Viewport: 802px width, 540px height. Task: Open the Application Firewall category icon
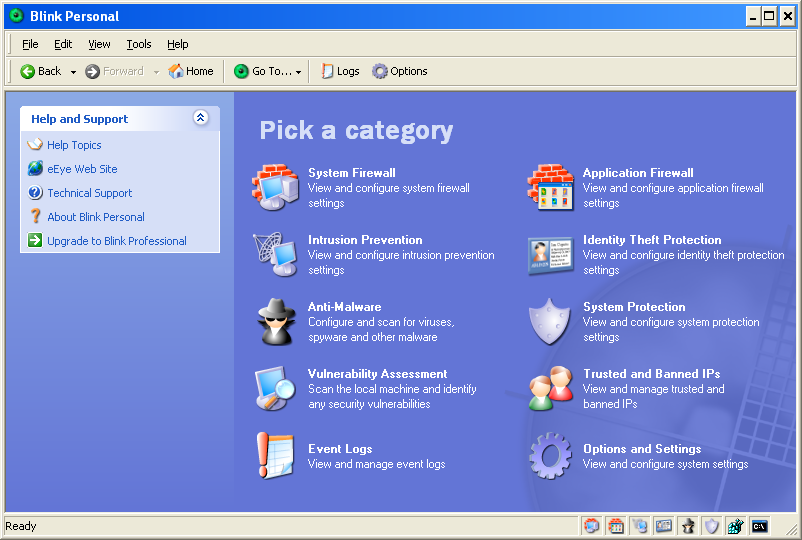click(550, 187)
